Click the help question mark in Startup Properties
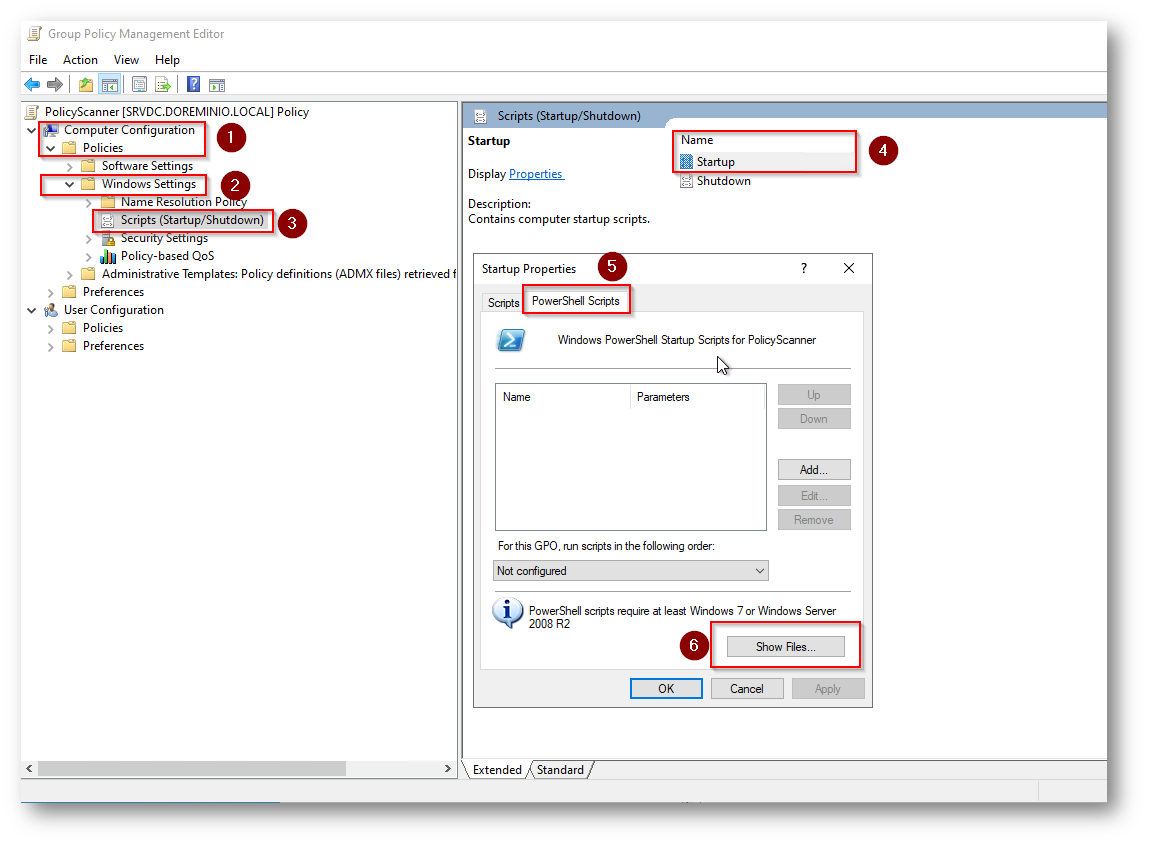Viewport: 1149px width, 845px height. click(x=804, y=268)
